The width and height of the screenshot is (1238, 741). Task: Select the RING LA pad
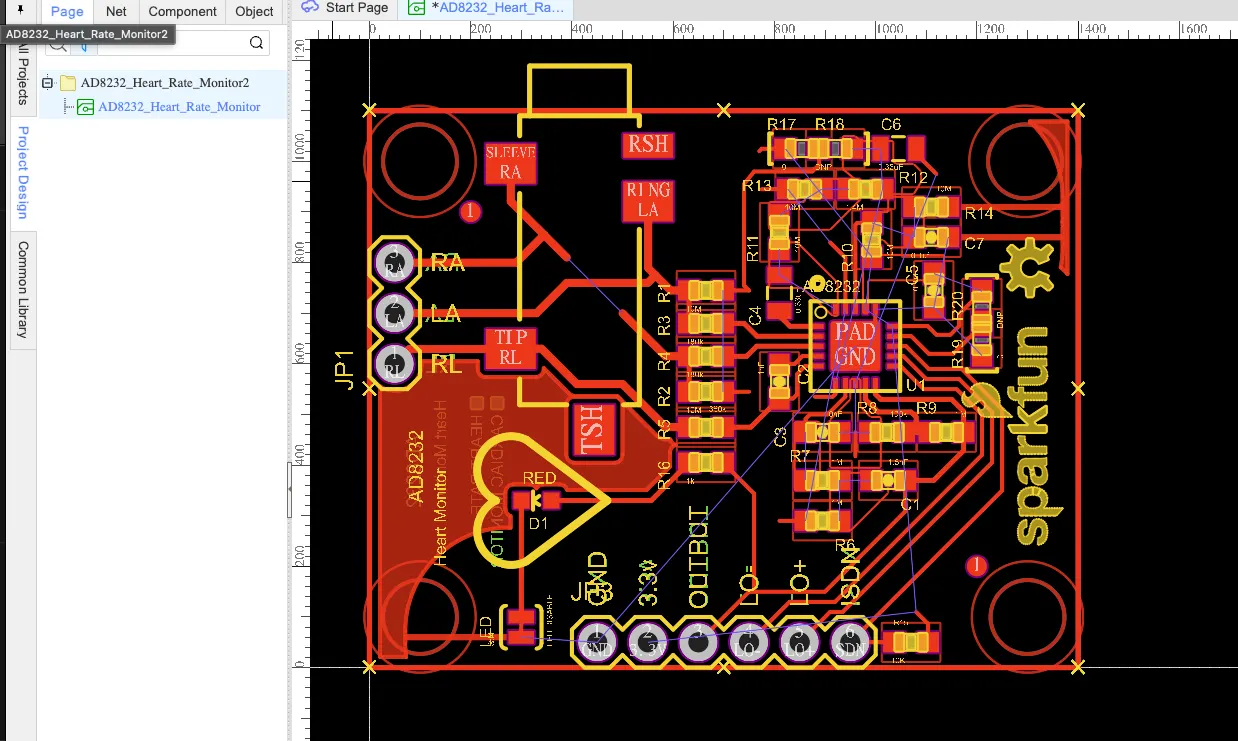point(648,200)
